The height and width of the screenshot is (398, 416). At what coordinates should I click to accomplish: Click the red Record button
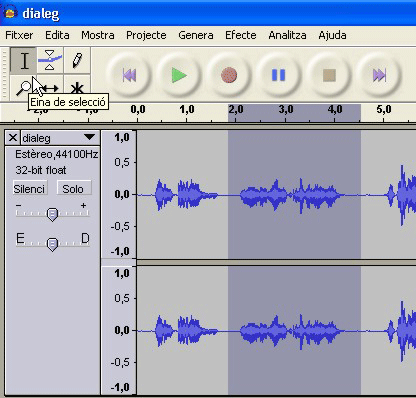coord(229,75)
